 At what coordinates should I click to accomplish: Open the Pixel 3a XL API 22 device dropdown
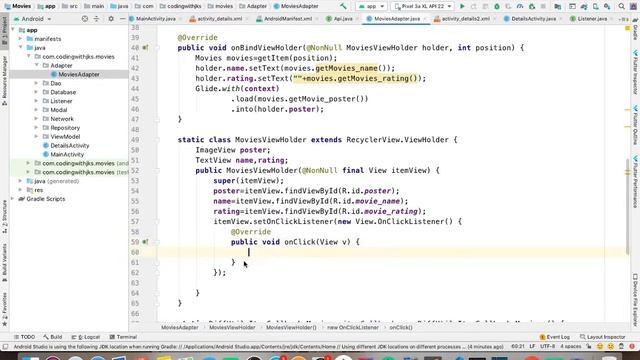pos(422,7)
